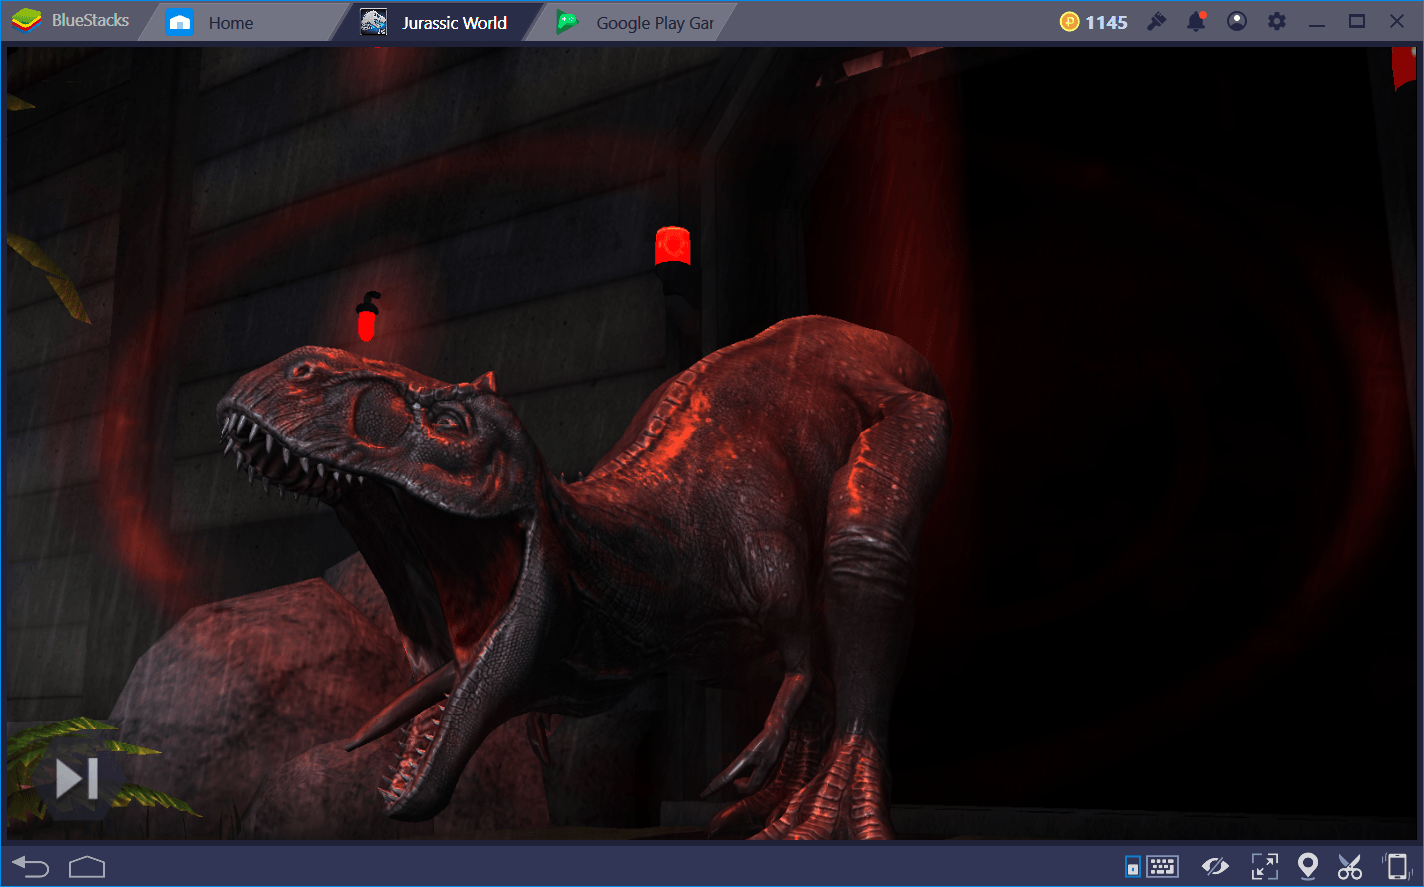Click the Android home button
This screenshot has width=1424, height=887.
(87, 866)
